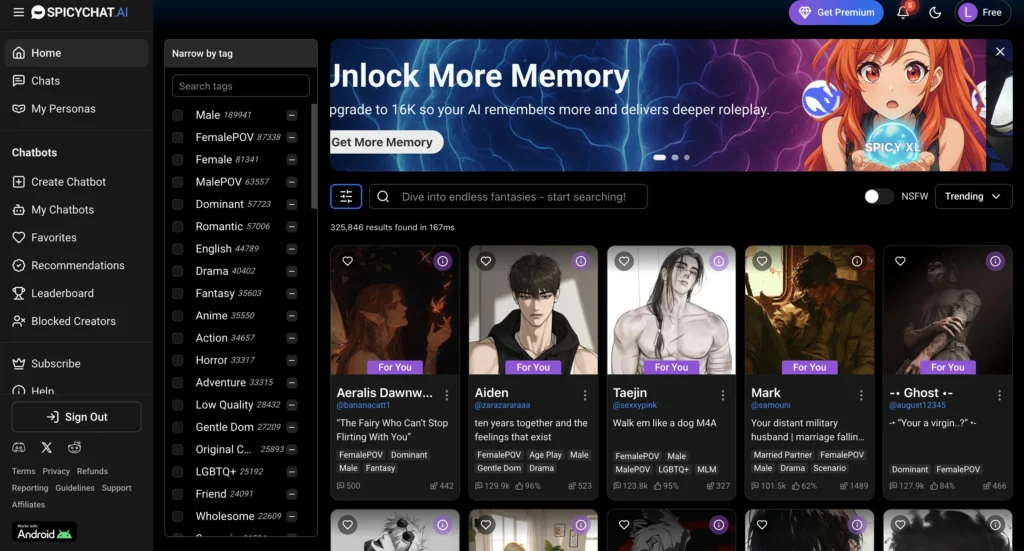Viewport: 1024px width, 551px height.
Task: Open the filter settings icon button
Action: click(346, 197)
